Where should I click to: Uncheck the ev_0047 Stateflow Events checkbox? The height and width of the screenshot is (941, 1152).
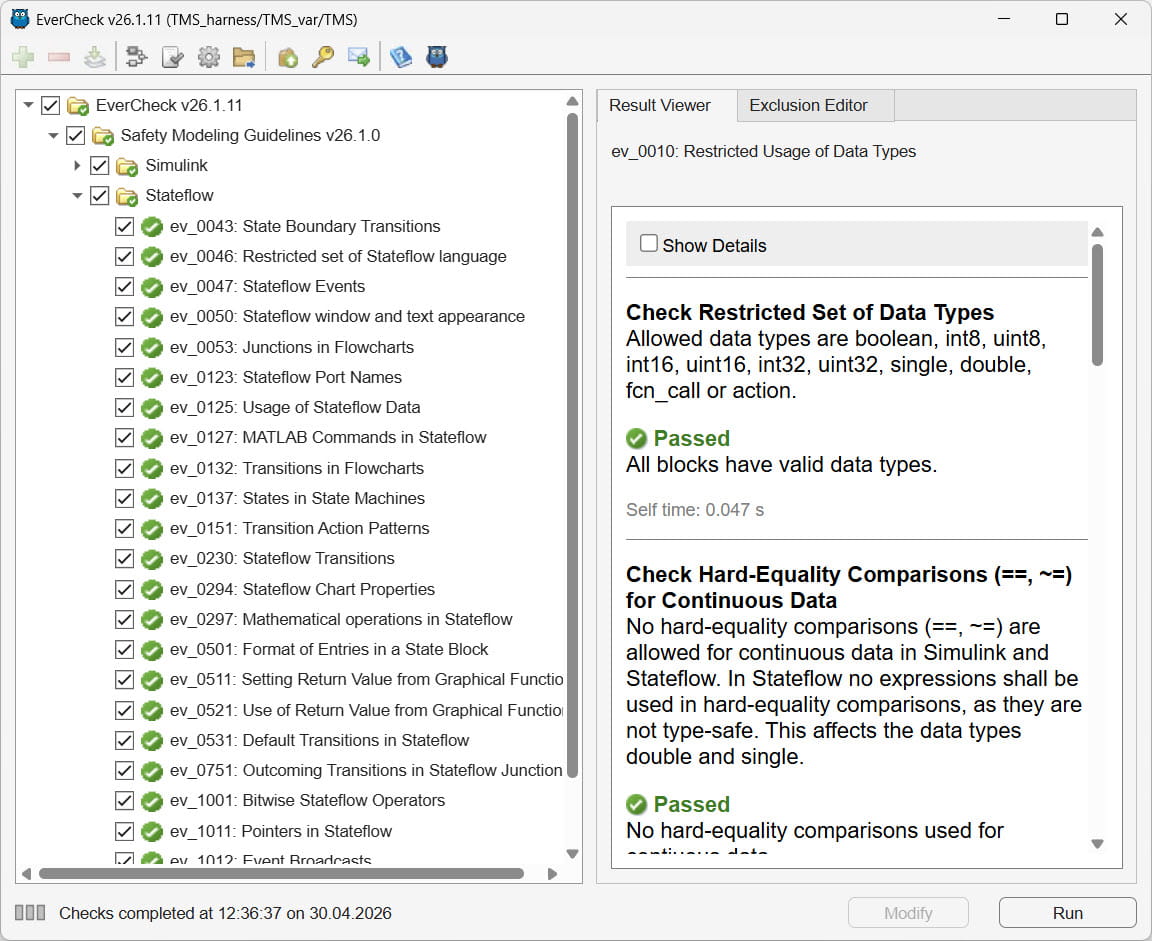[x=124, y=286]
